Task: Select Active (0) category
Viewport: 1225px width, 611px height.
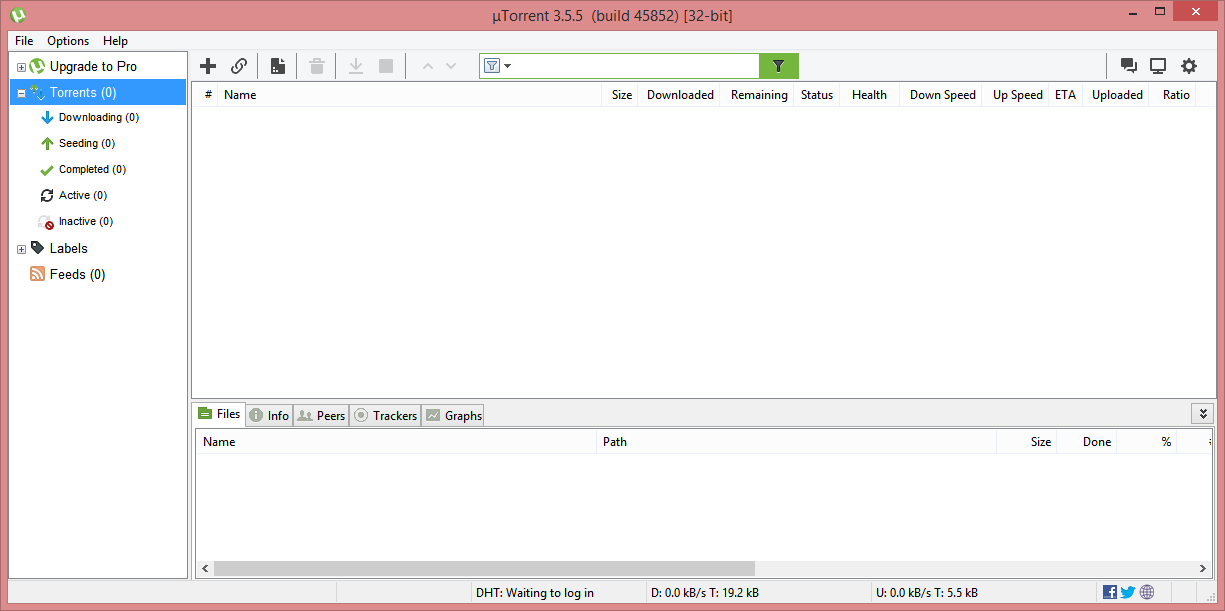Action: (x=82, y=195)
